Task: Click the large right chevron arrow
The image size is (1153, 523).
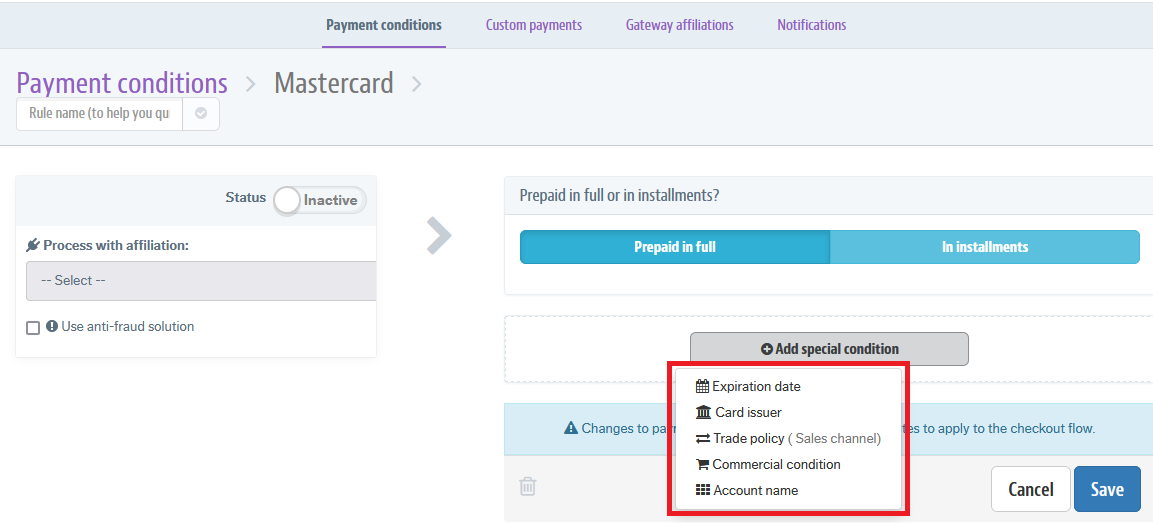Action: click(x=439, y=236)
